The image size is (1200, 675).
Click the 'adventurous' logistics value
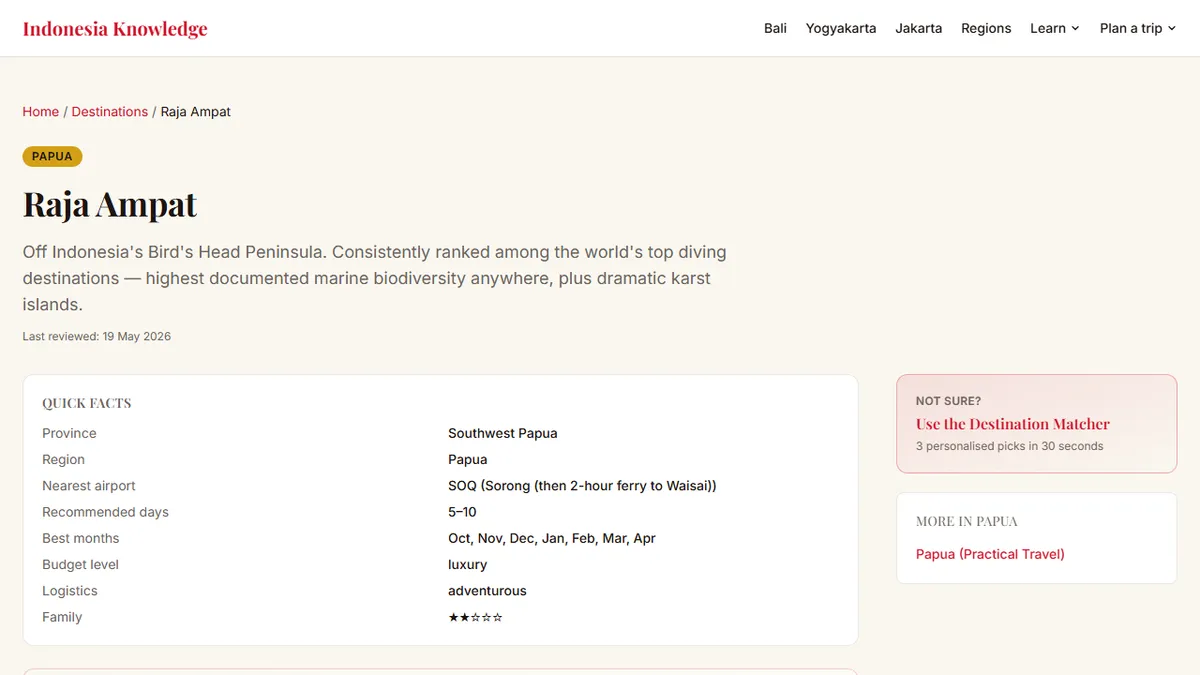click(x=487, y=591)
